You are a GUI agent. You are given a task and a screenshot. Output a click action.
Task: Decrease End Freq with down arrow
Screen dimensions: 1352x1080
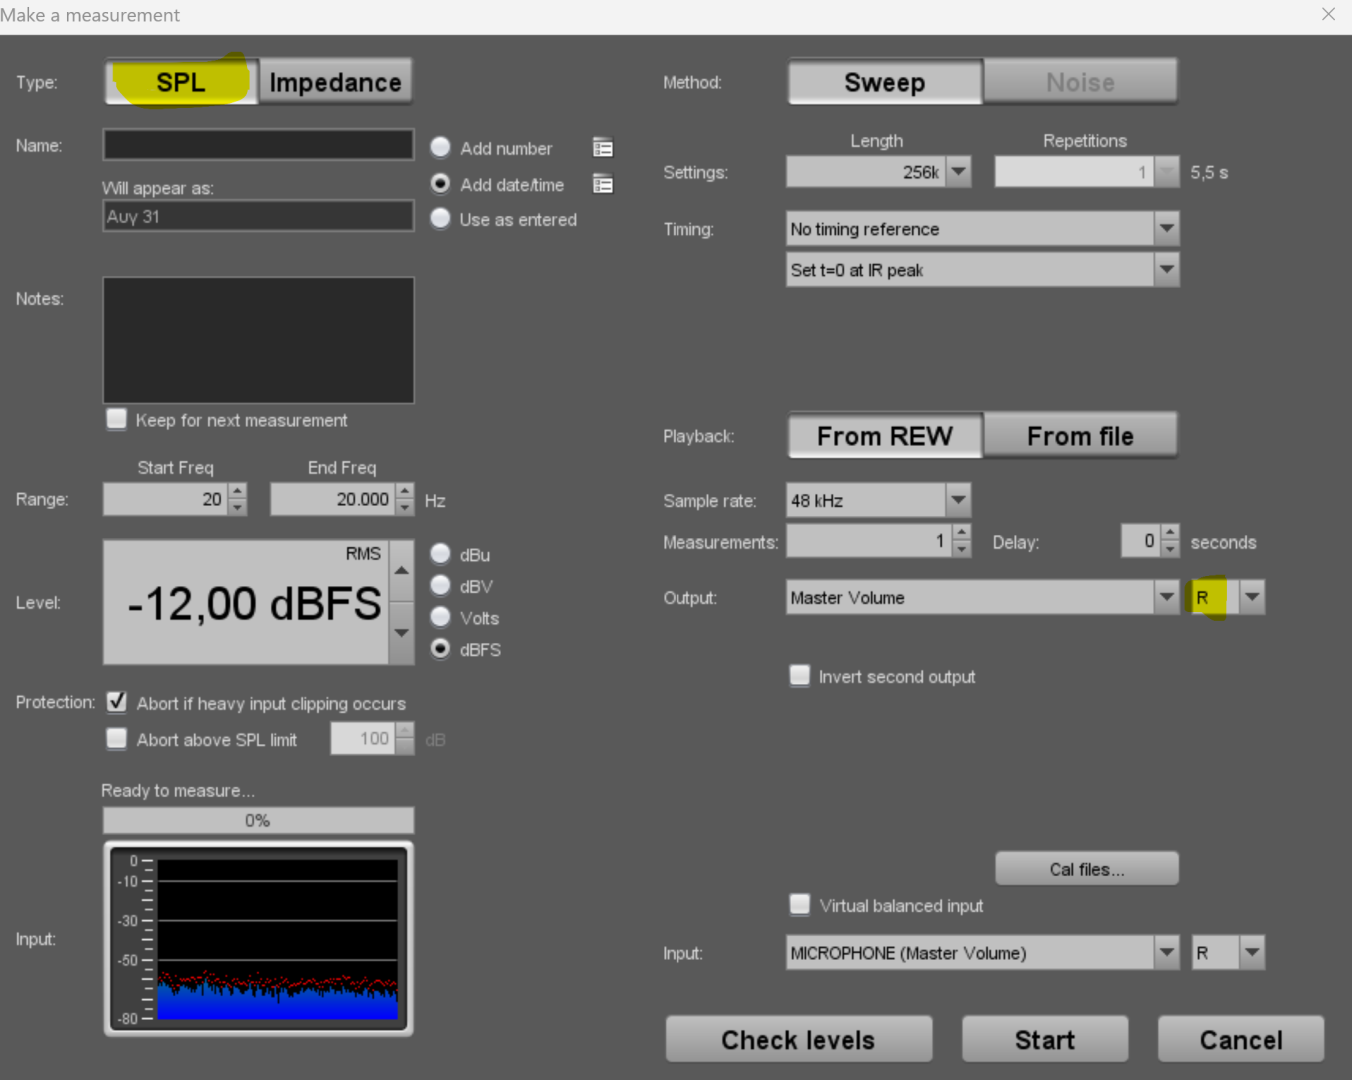(404, 507)
